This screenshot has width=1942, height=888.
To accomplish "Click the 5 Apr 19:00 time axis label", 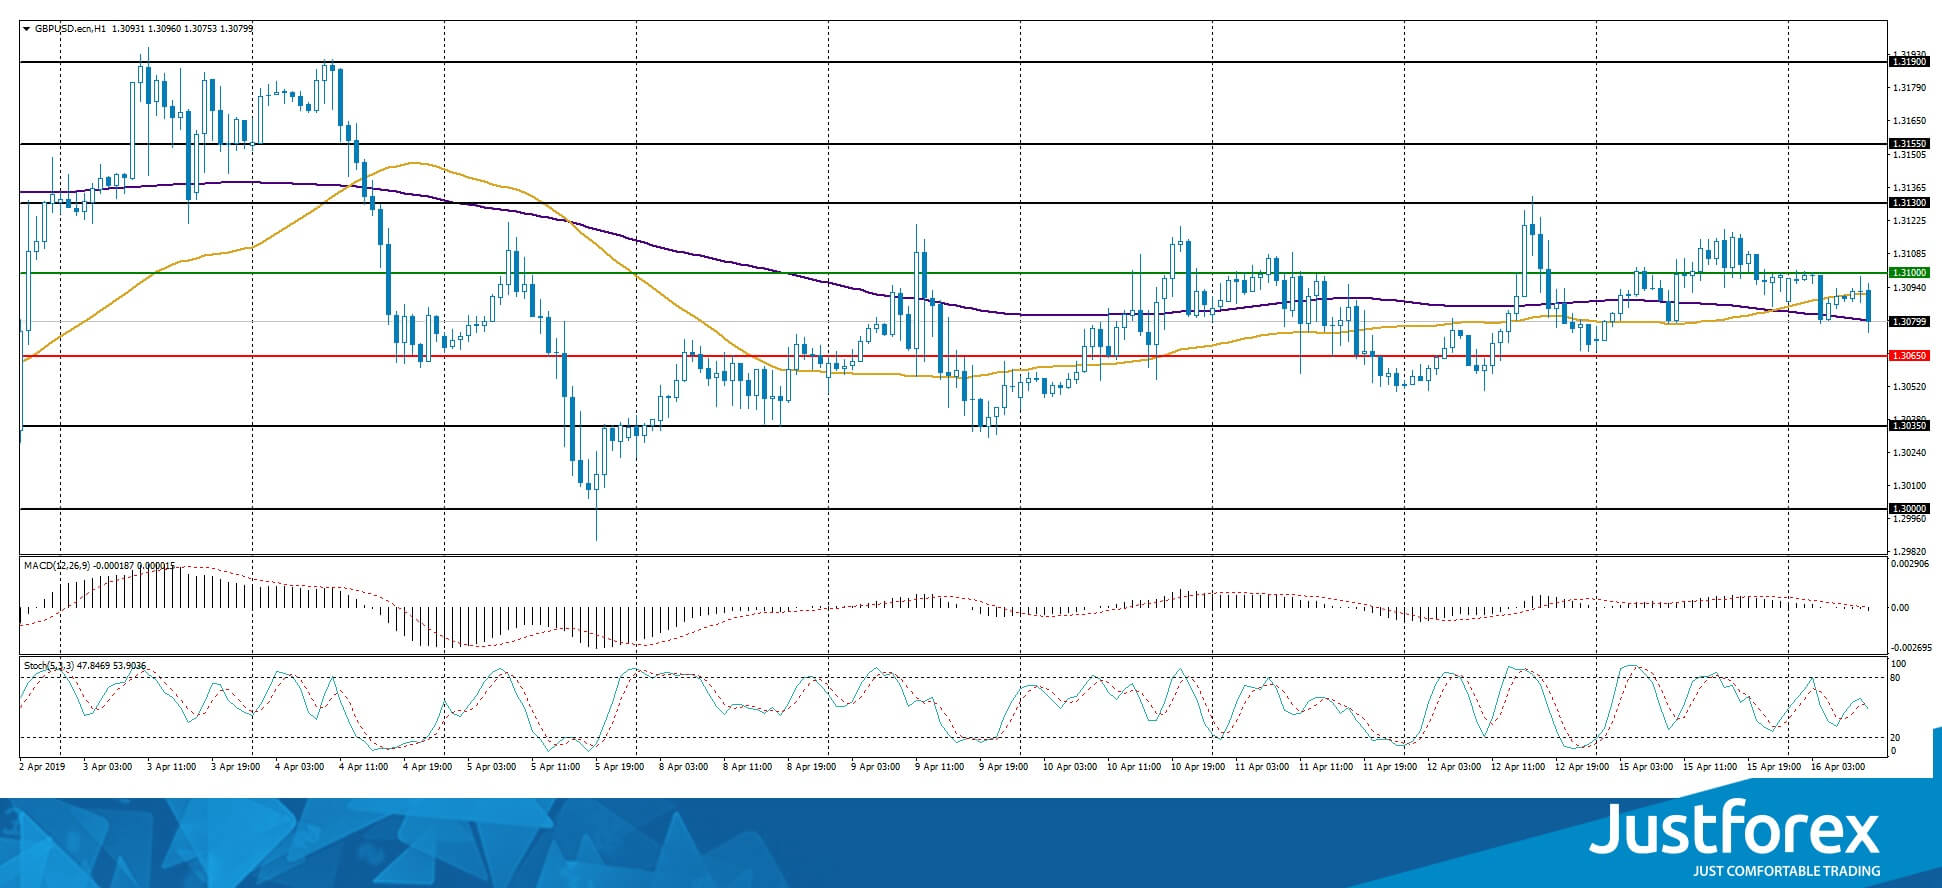I will pos(620,767).
